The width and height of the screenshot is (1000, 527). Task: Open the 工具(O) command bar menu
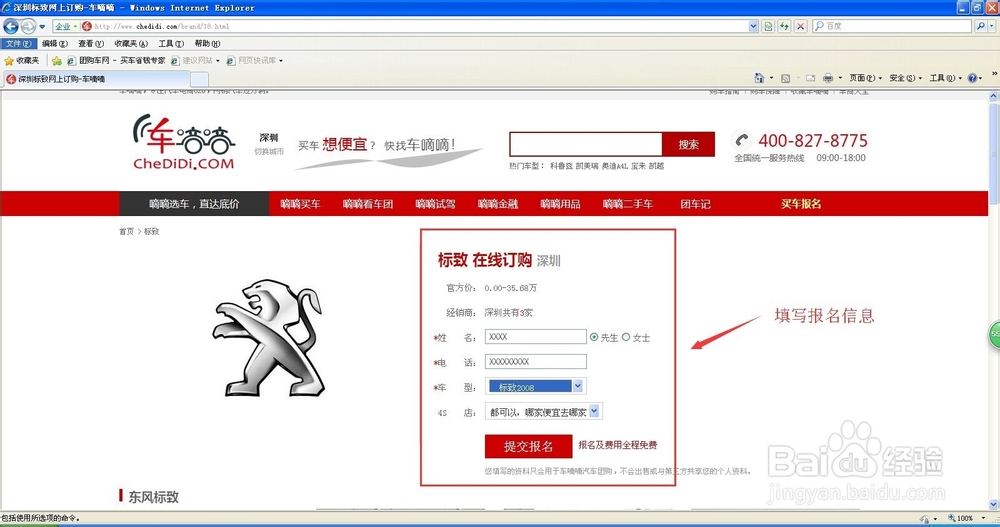click(946, 78)
